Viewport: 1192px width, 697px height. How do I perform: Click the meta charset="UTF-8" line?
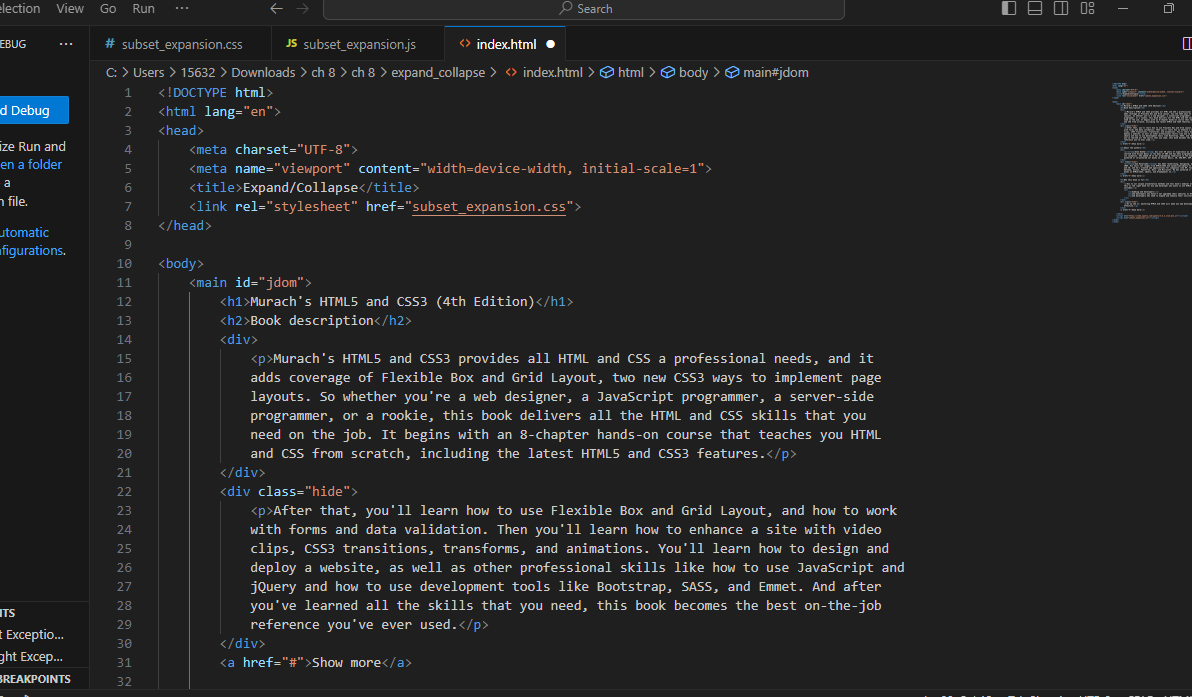tap(274, 150)
